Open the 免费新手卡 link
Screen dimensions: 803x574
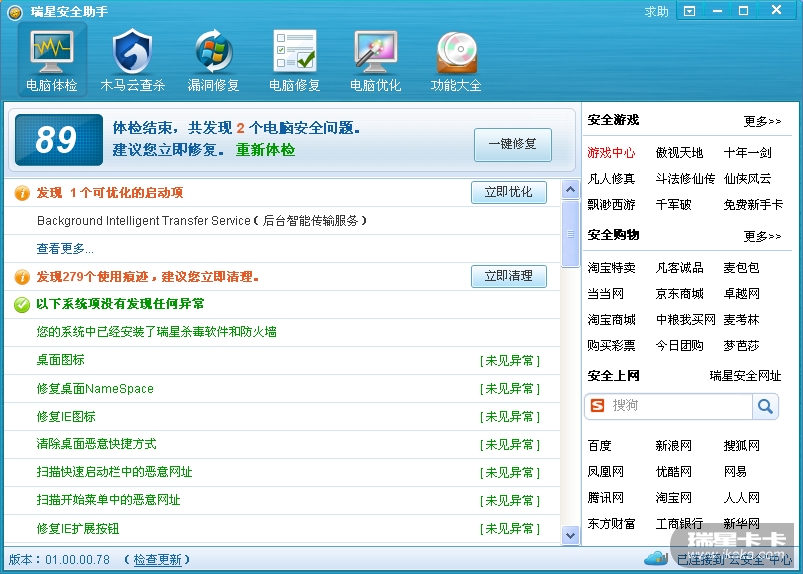click(x=753, y=205)
